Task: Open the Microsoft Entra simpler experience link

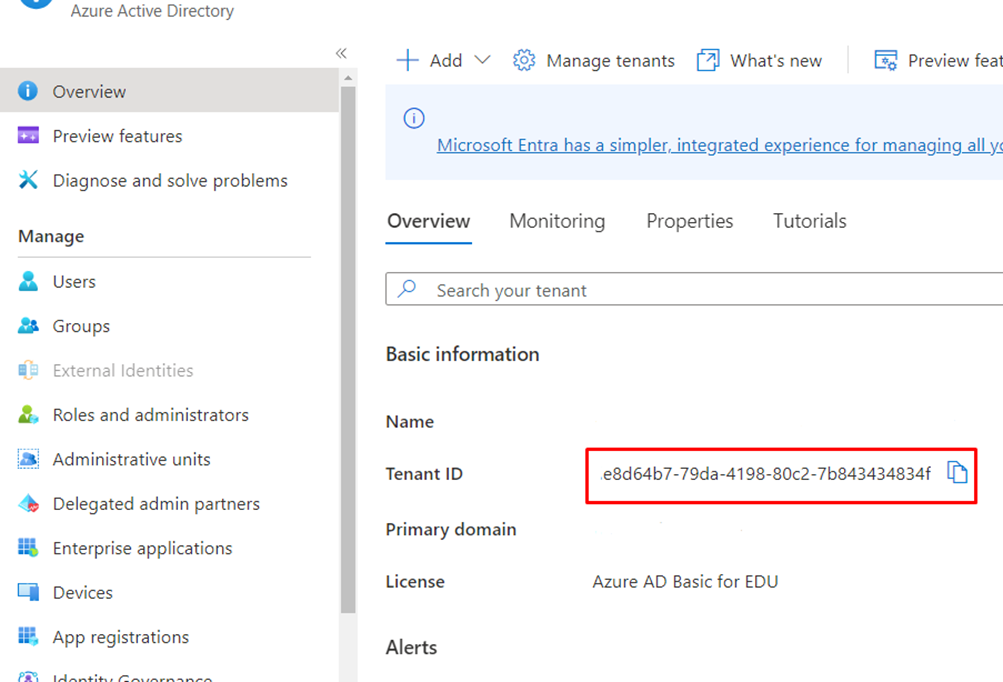Action: click(720, 145)
